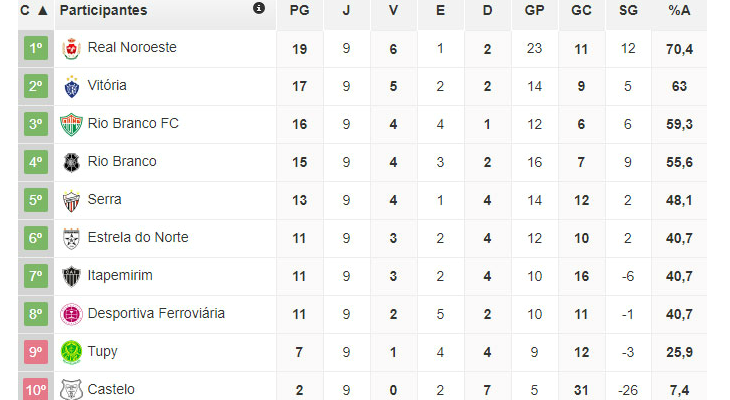Image resolution: width=730 pixels, height=400 pixels.
Task: Select the Castelo team name
Action: pos(111,389)
